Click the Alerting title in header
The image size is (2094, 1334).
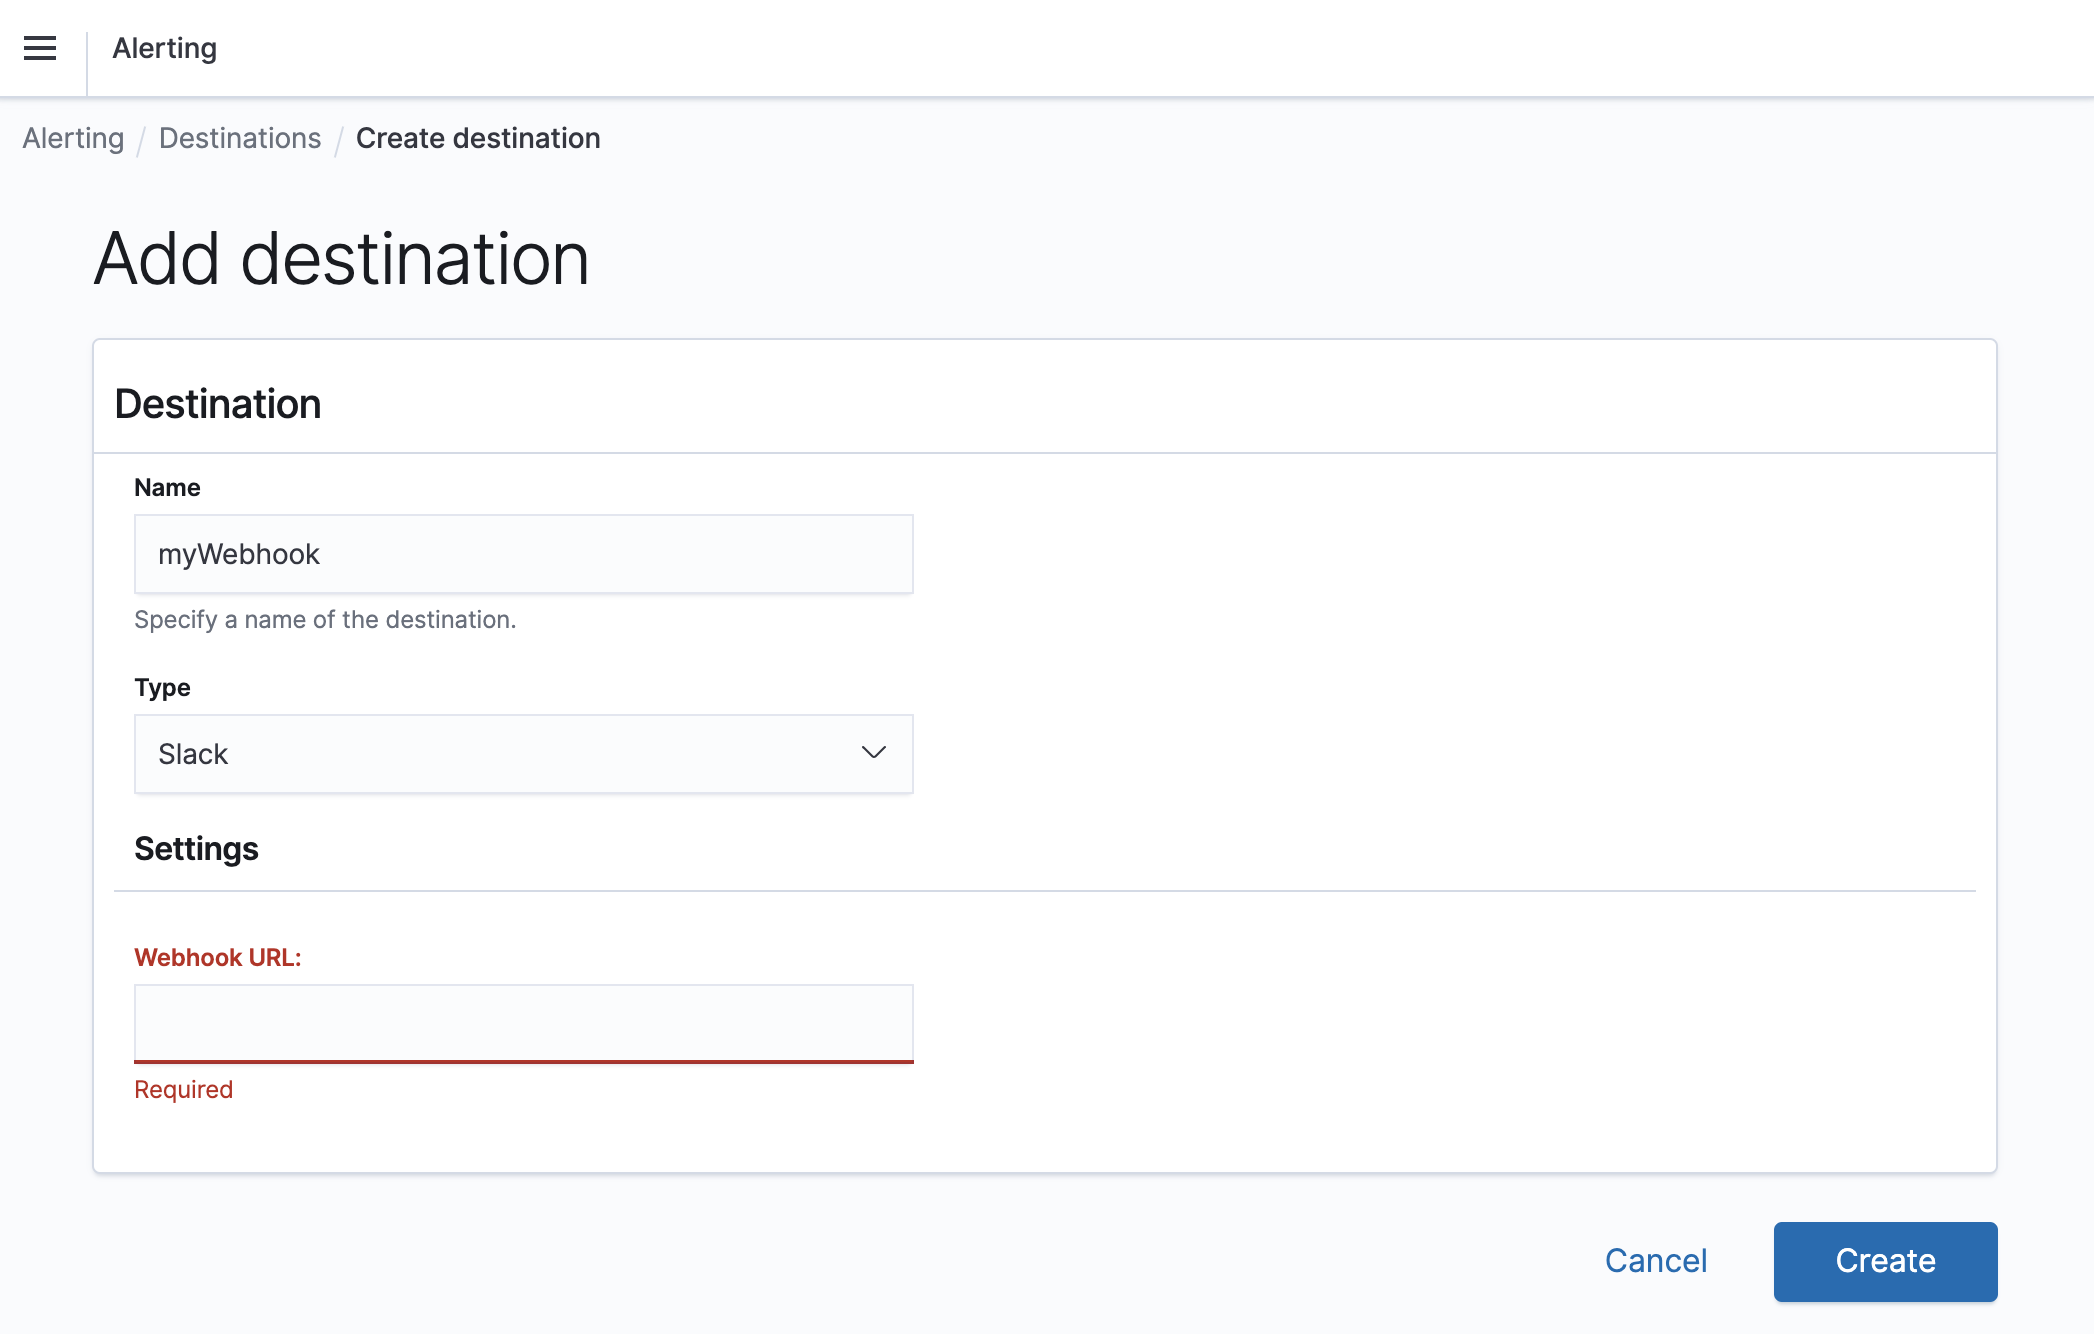(164, 48)
